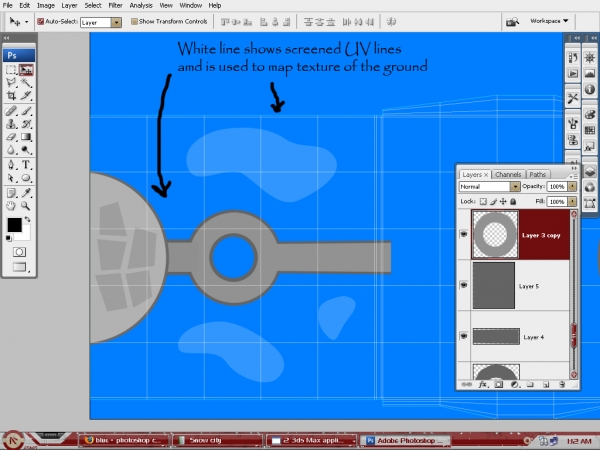600x450 pixels.
Task: Delete layer trash button
Action: pos(562,384)
